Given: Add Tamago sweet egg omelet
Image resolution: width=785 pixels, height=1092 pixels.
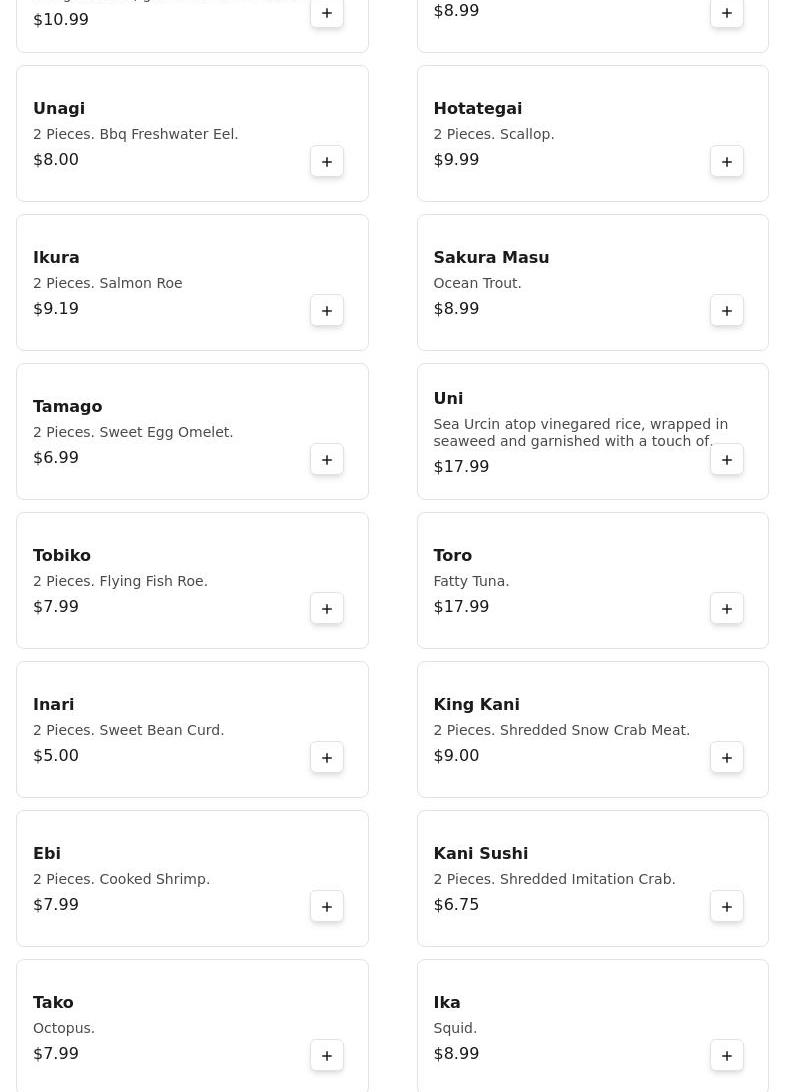Looking at the screenshot, I should pyautogui.click(x=327, y=460).
